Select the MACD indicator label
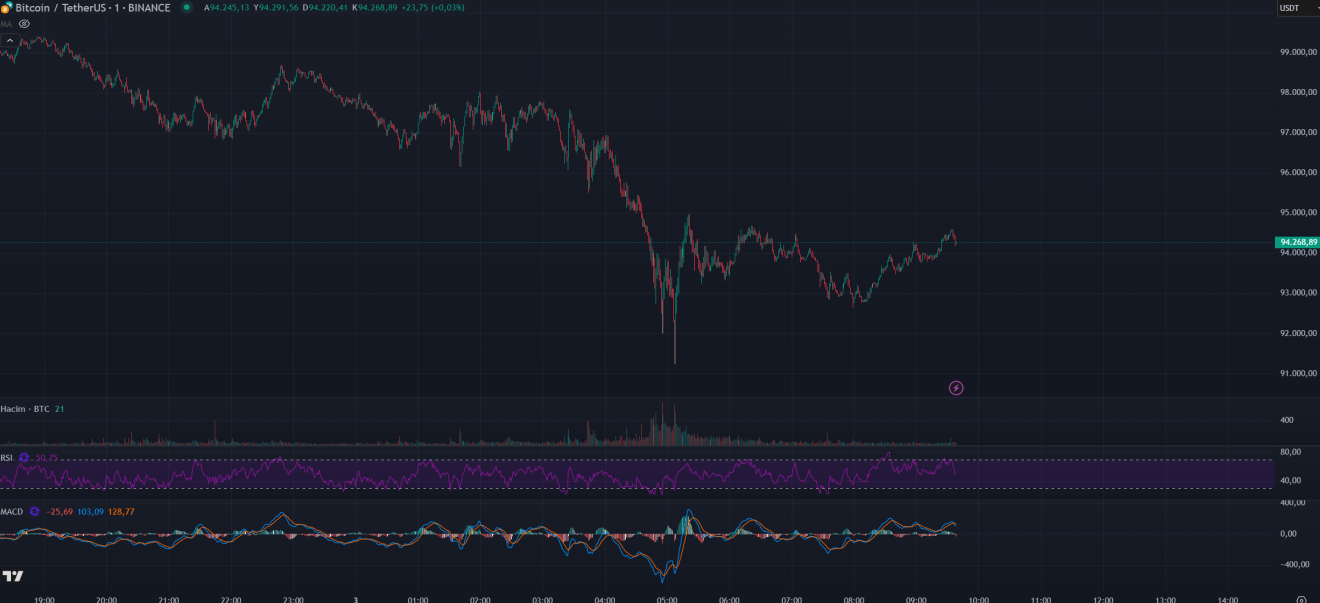The image size is (1320, 603). 12,512
